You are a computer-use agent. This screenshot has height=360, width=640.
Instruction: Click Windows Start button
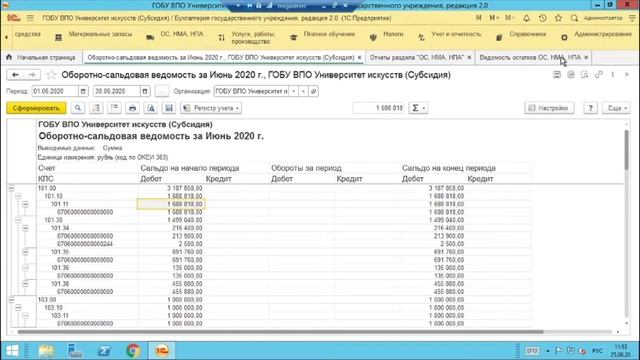tap(12, 351)
